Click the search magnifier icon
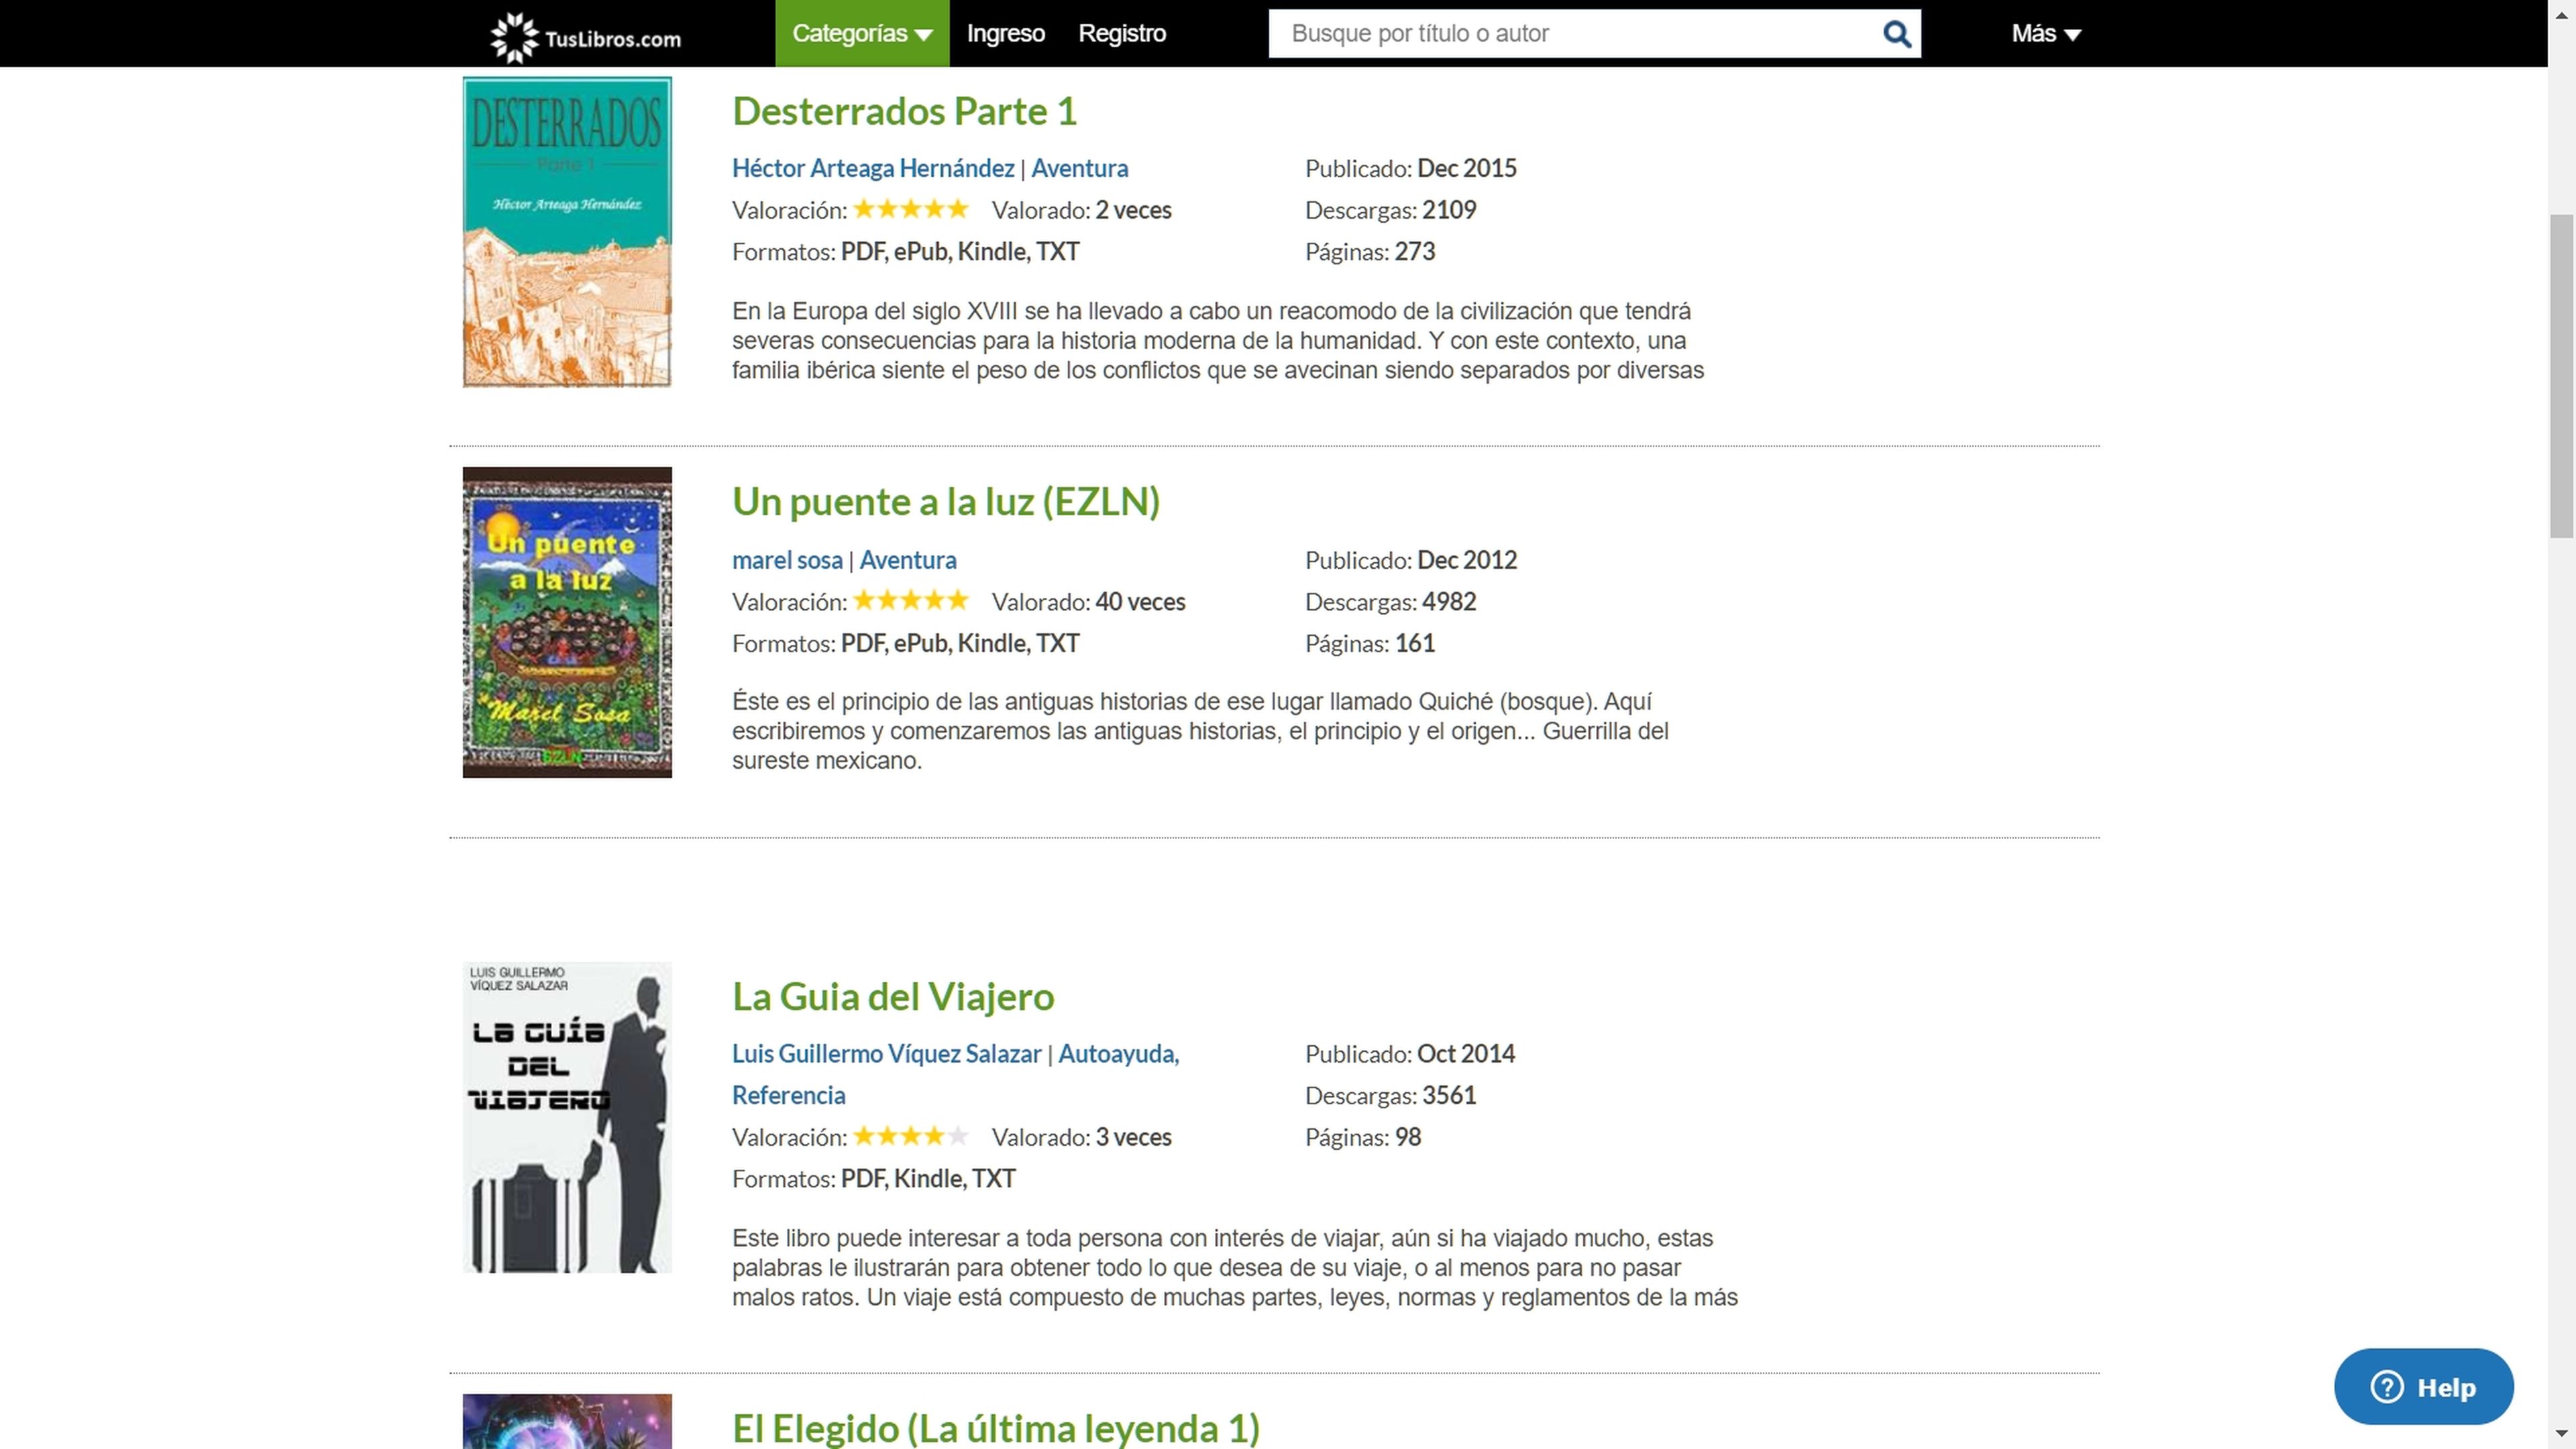 (1896, 34)
